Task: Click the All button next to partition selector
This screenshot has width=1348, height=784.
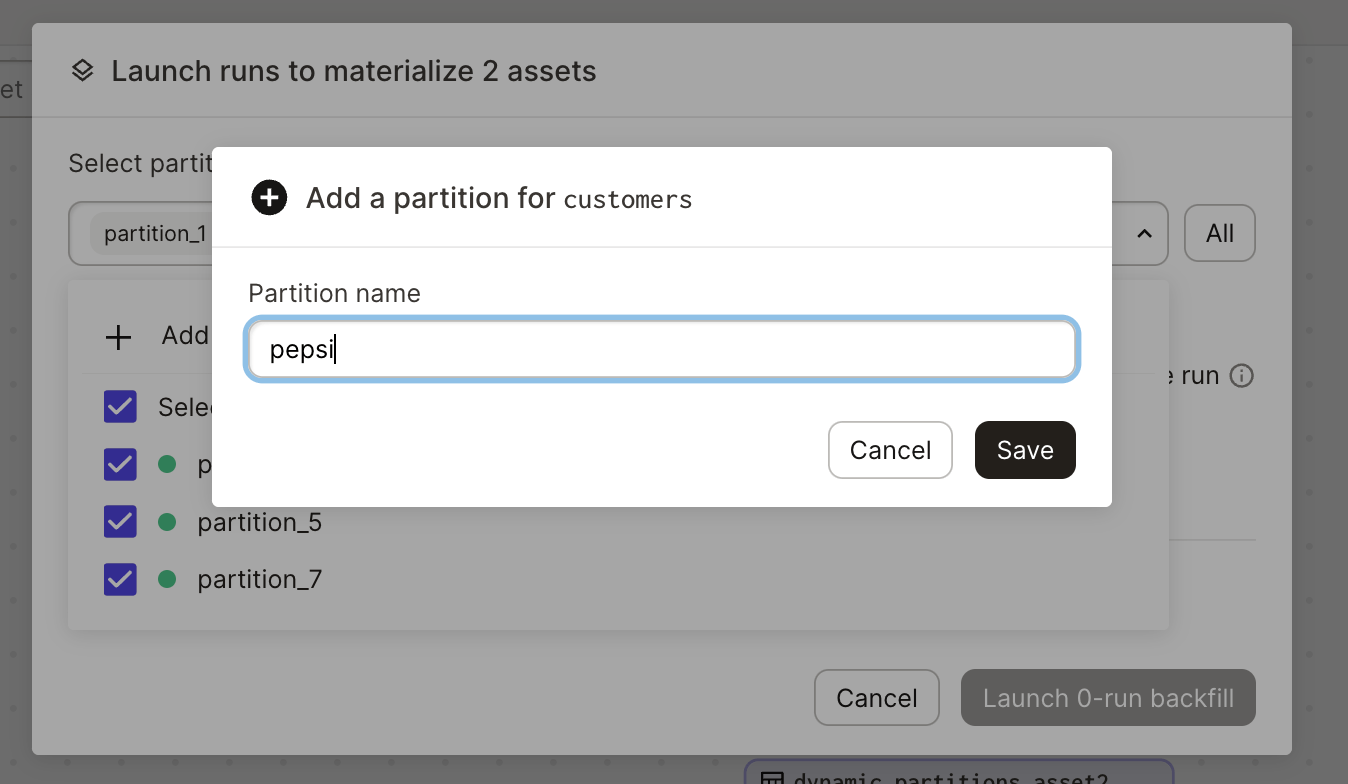Action: (1220, 233)
